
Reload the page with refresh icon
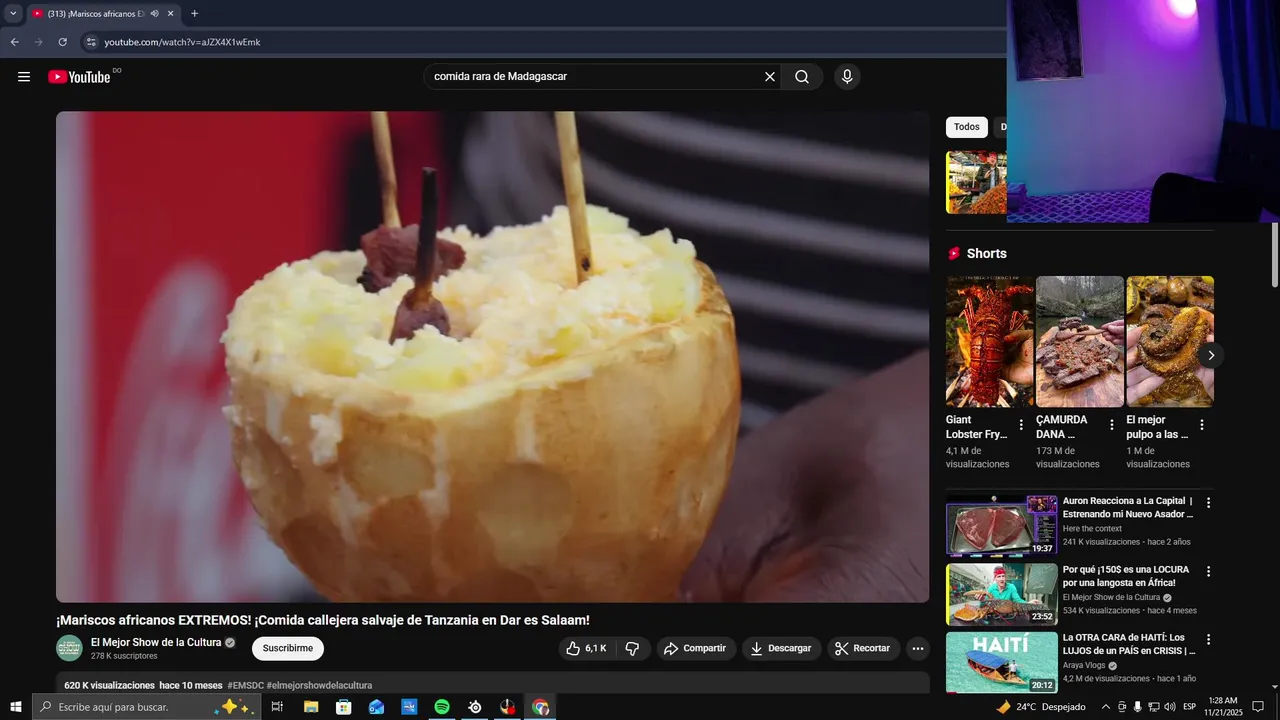62,42
